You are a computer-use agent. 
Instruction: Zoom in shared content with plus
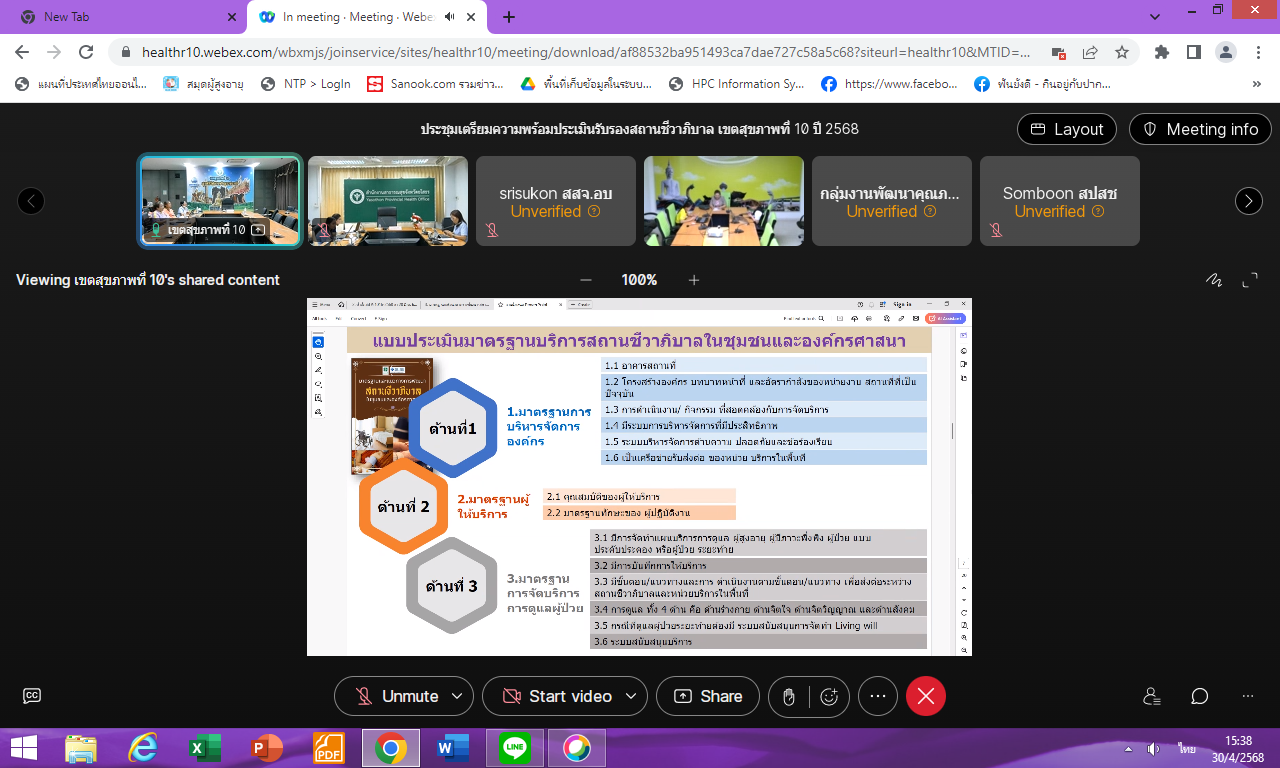pyautogui.click(x=694, y=280)
